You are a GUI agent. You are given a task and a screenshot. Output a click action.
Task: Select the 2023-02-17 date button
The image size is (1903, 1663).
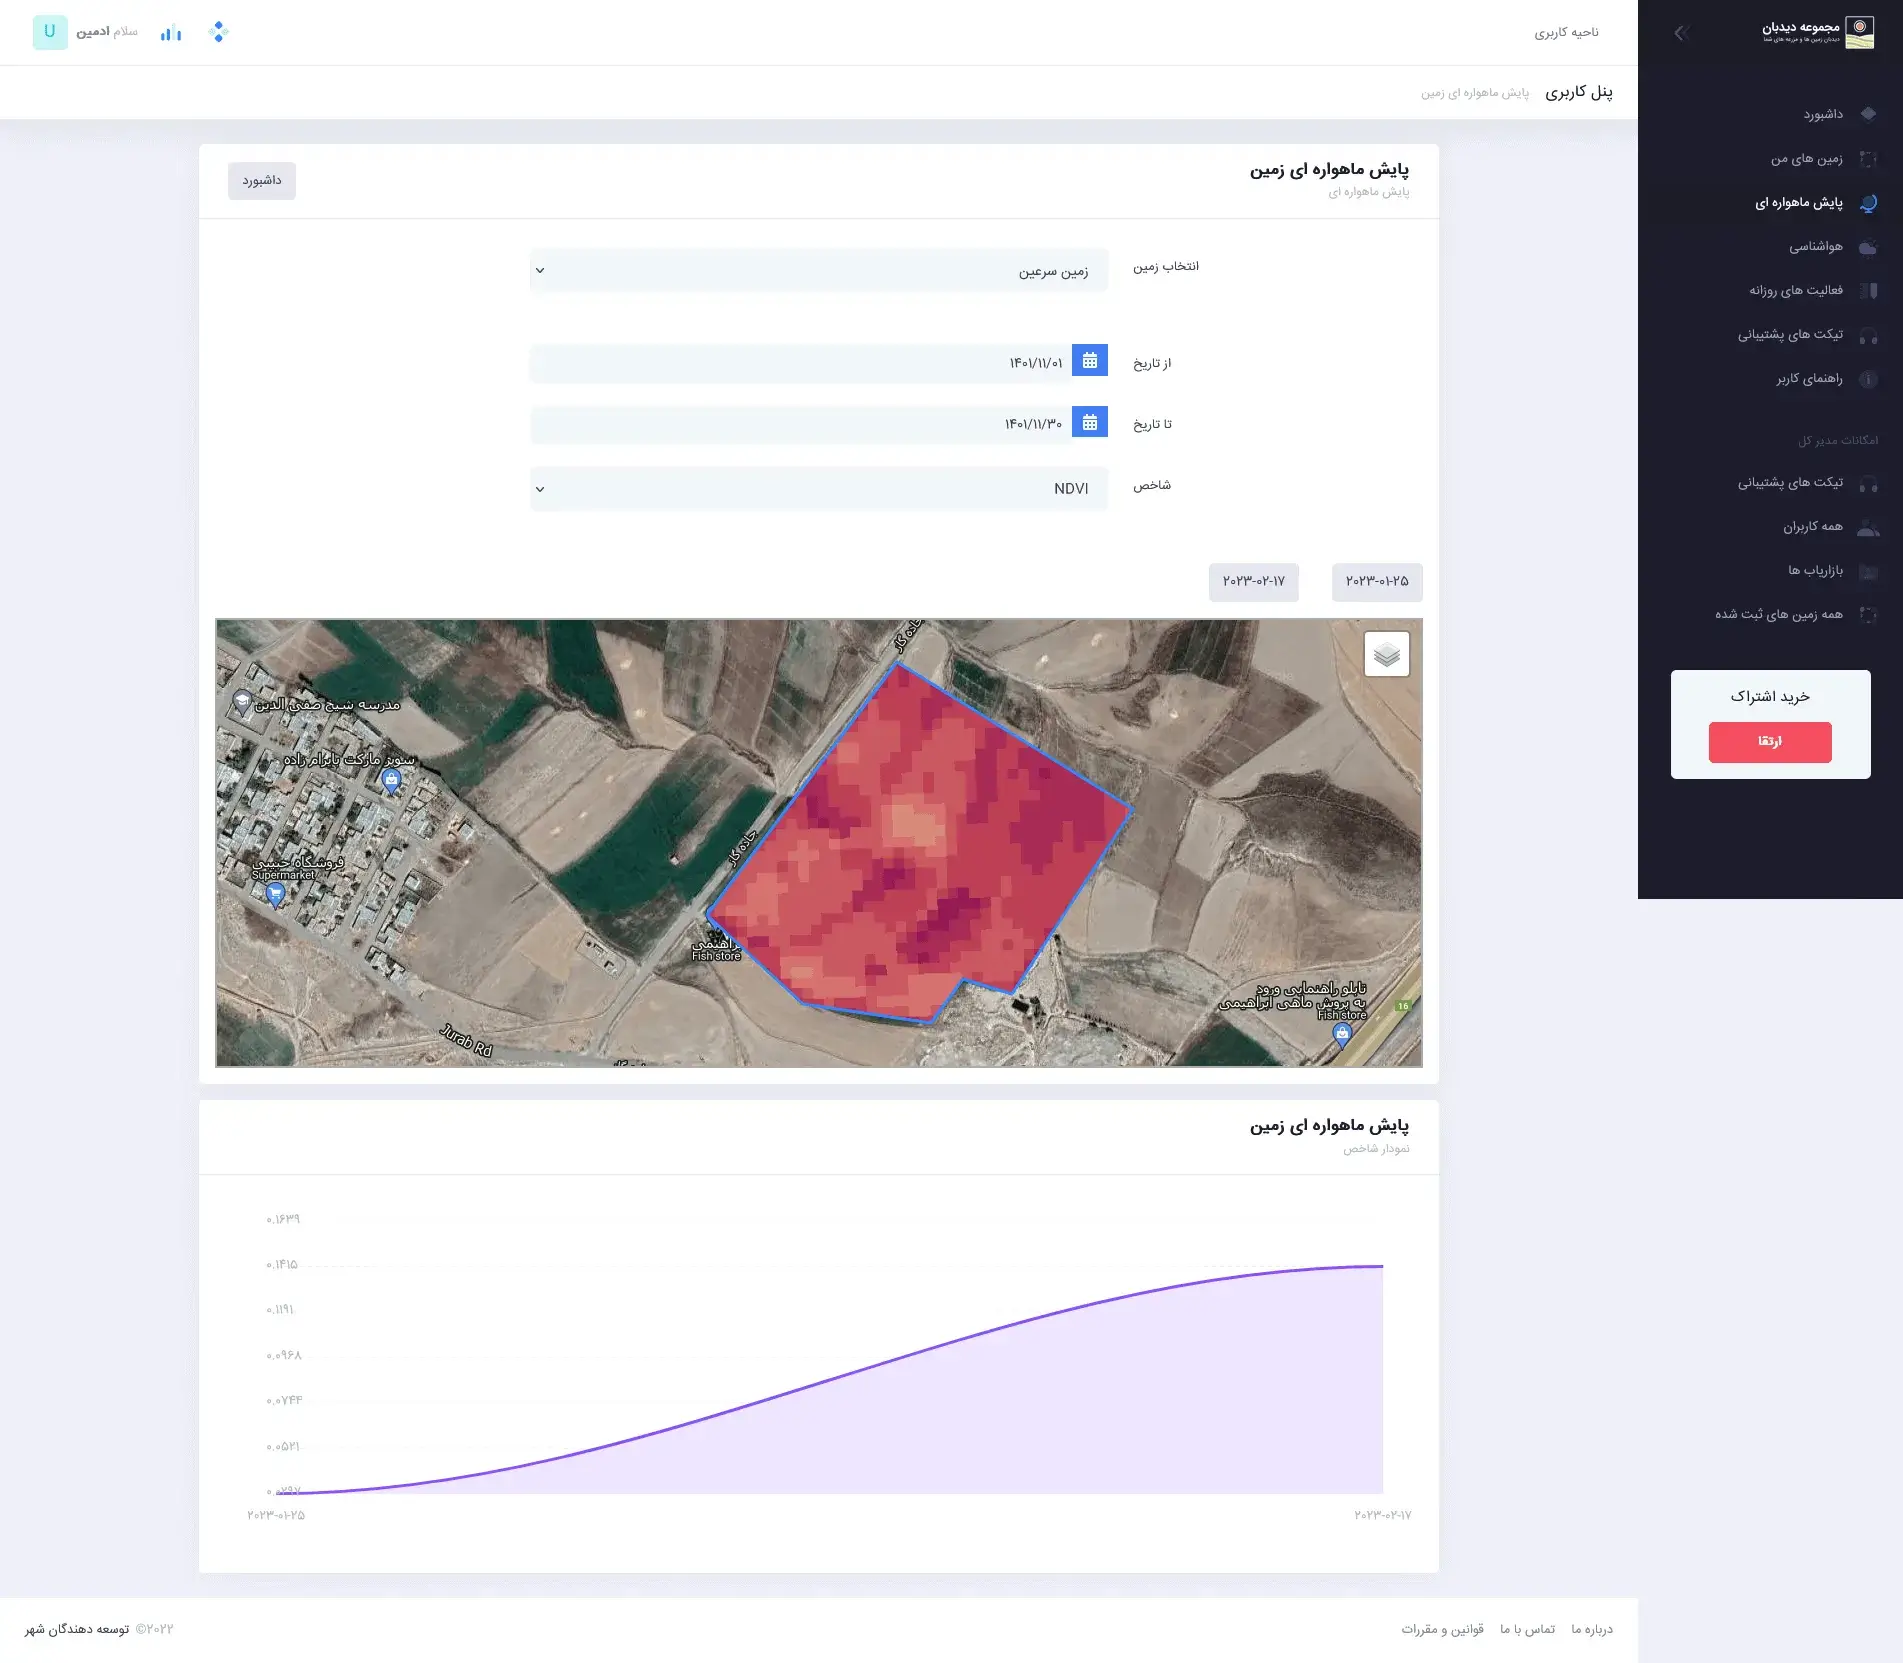click(x=1253, y=582)
